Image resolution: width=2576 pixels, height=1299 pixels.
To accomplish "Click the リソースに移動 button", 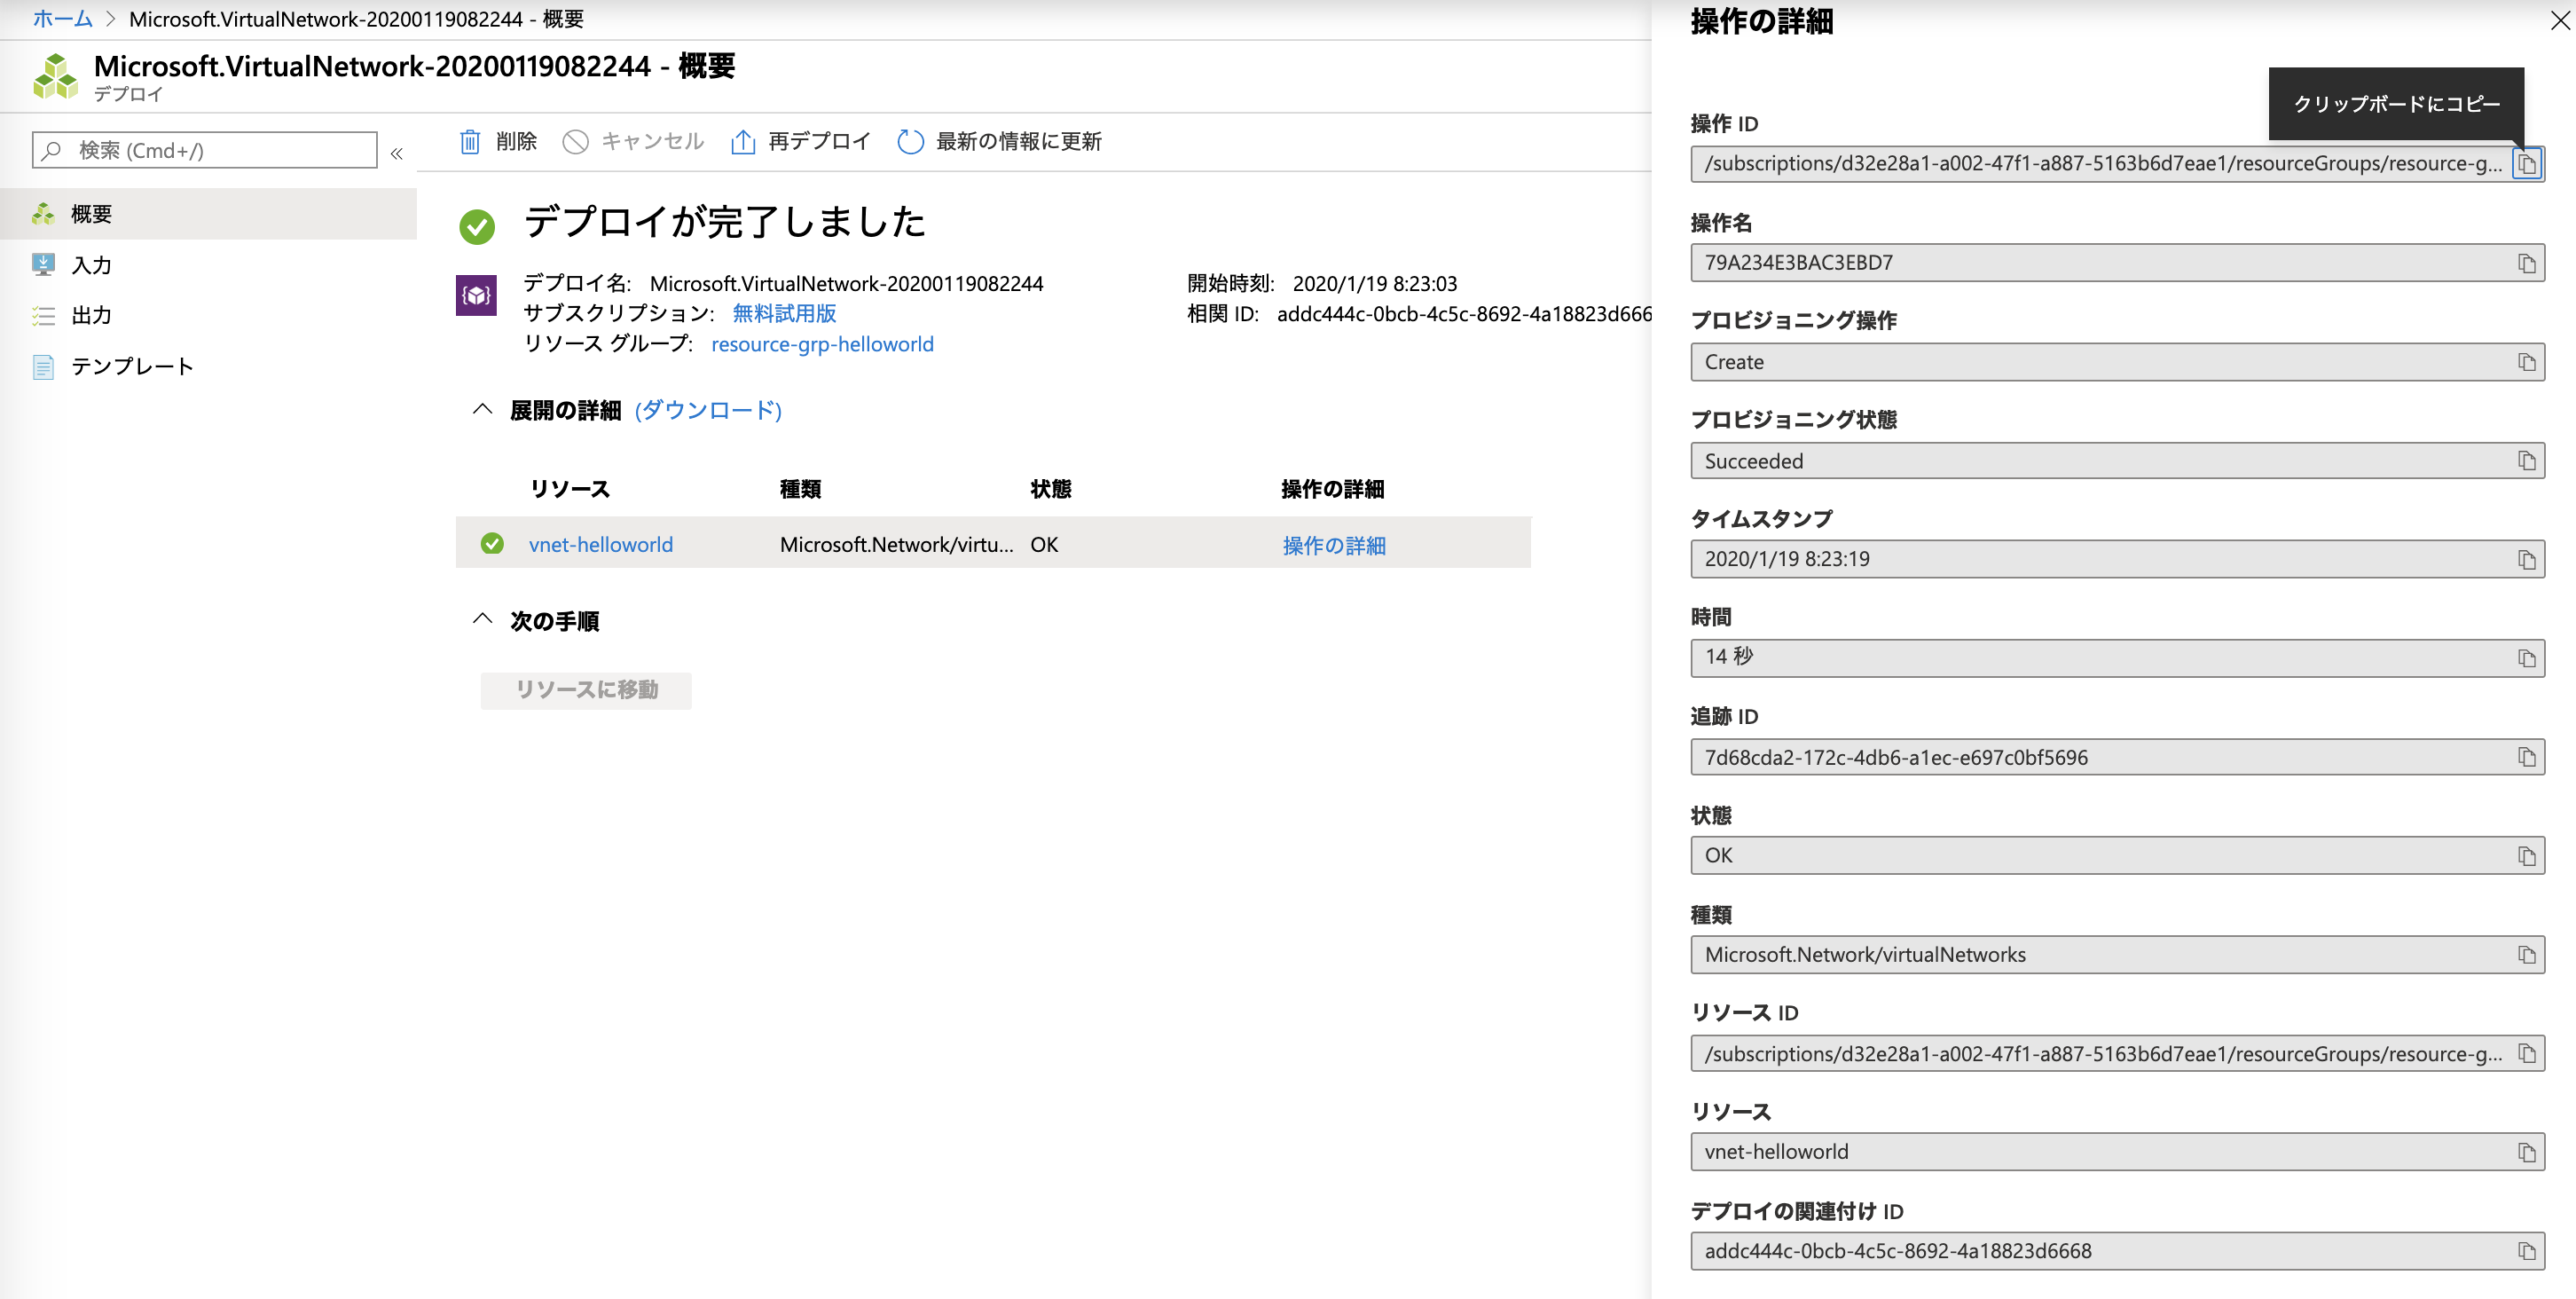I will (x=586, y=690).
